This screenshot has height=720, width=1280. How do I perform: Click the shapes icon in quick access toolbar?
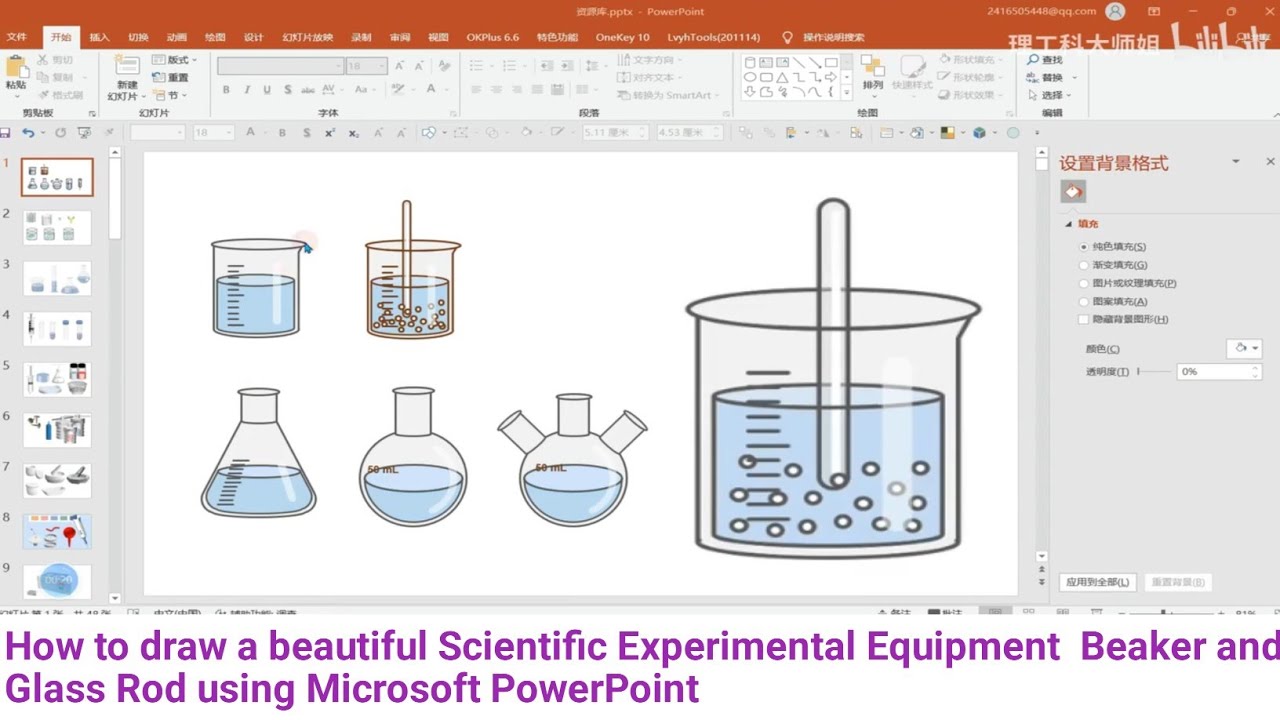click(428, 133)
